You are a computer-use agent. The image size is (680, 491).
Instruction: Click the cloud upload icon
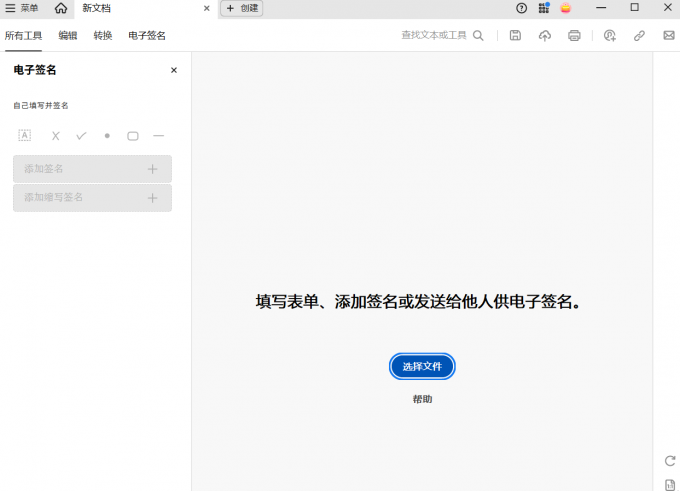[545, 35]
